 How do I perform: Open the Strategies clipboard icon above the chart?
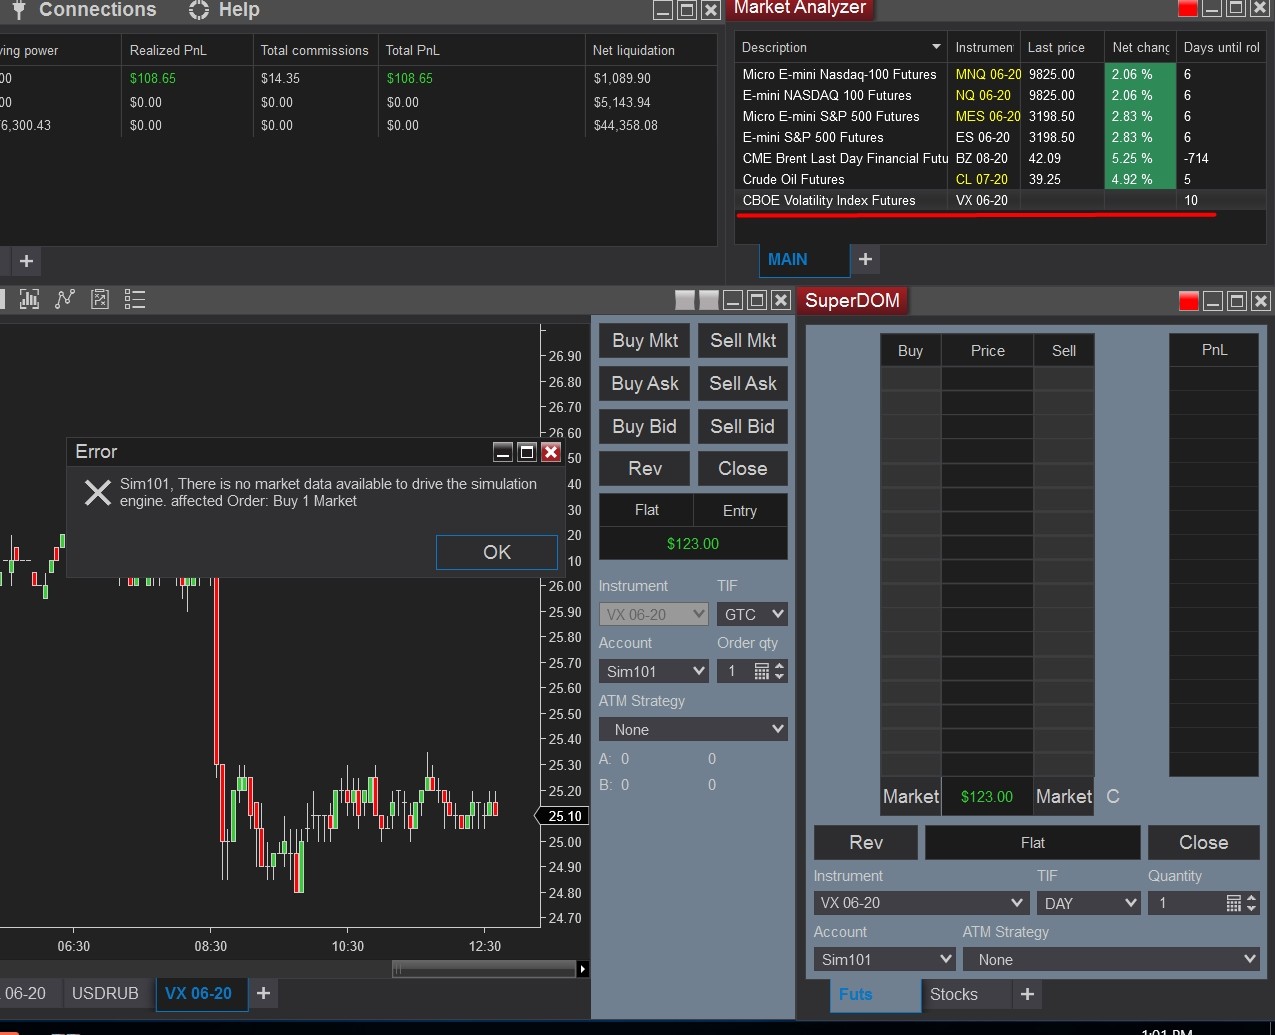[x=99, y=299]
